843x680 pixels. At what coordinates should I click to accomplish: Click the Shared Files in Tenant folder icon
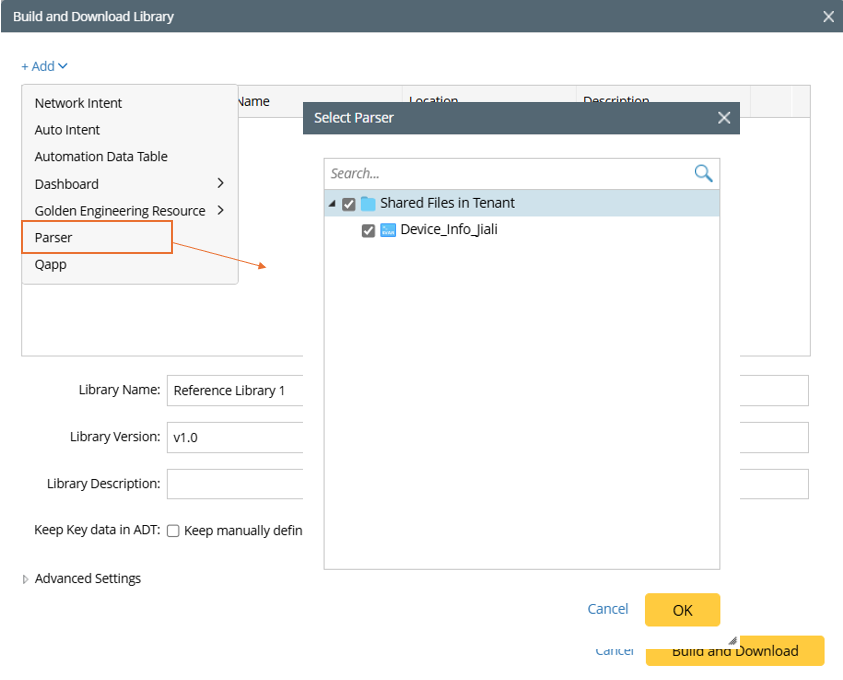368,203
